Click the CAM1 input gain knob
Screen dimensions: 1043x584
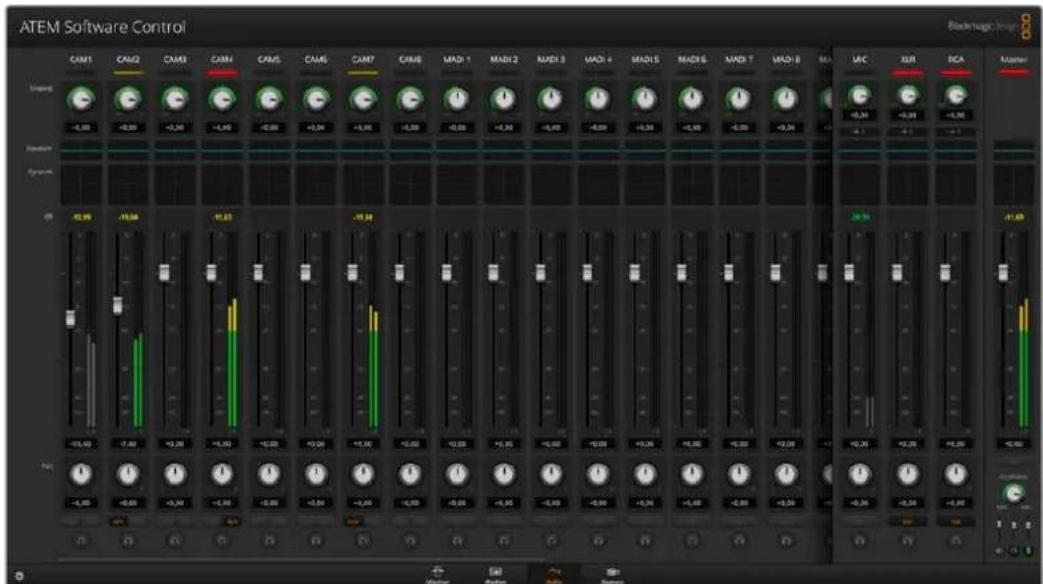[80, 99]
